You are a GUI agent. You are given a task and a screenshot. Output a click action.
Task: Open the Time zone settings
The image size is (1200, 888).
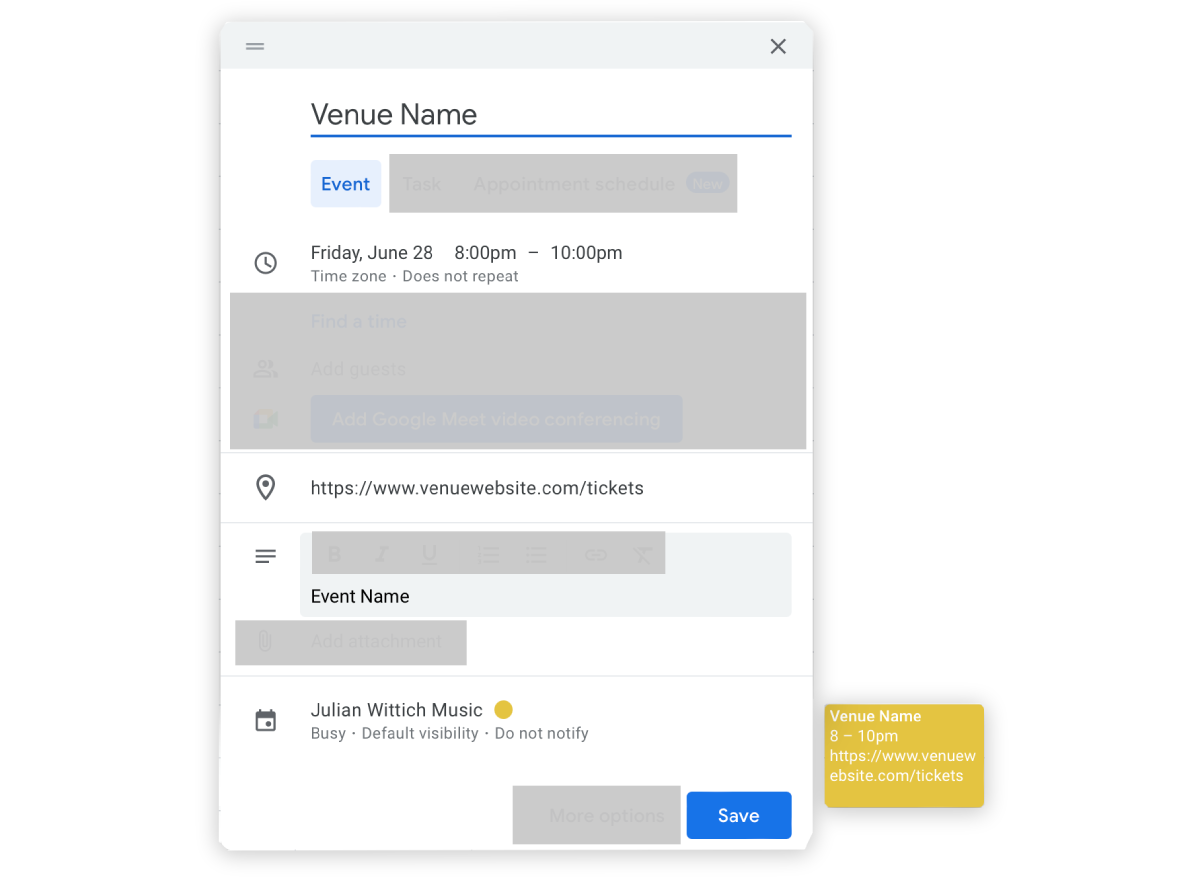348,275
